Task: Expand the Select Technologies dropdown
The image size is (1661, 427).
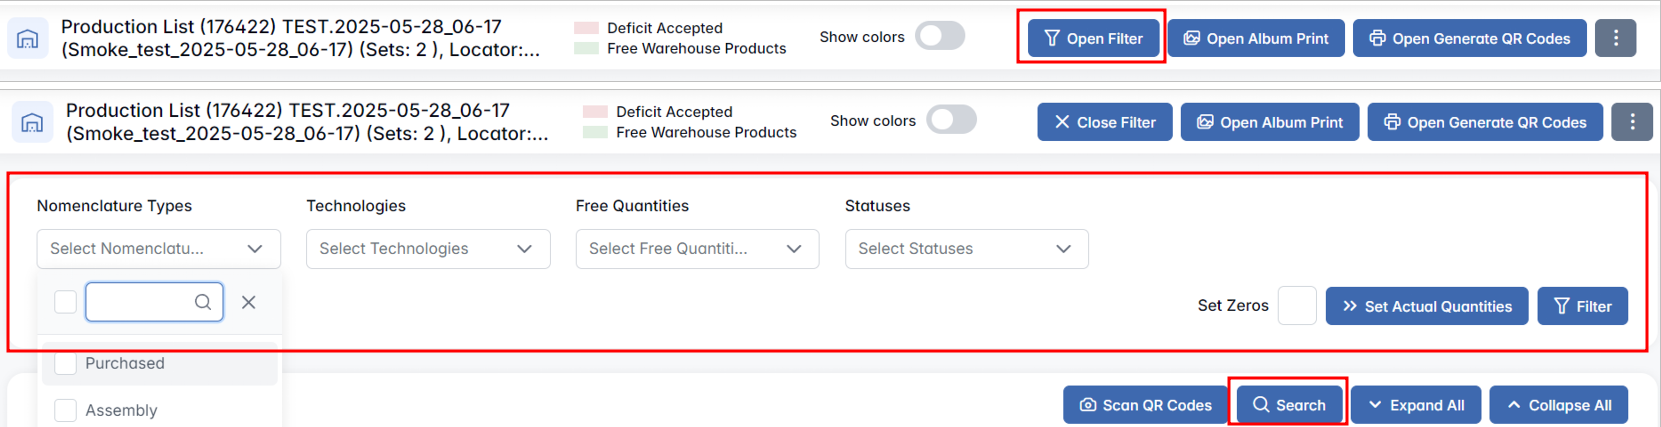Action: pyautogui.click(x=428, y=249)
